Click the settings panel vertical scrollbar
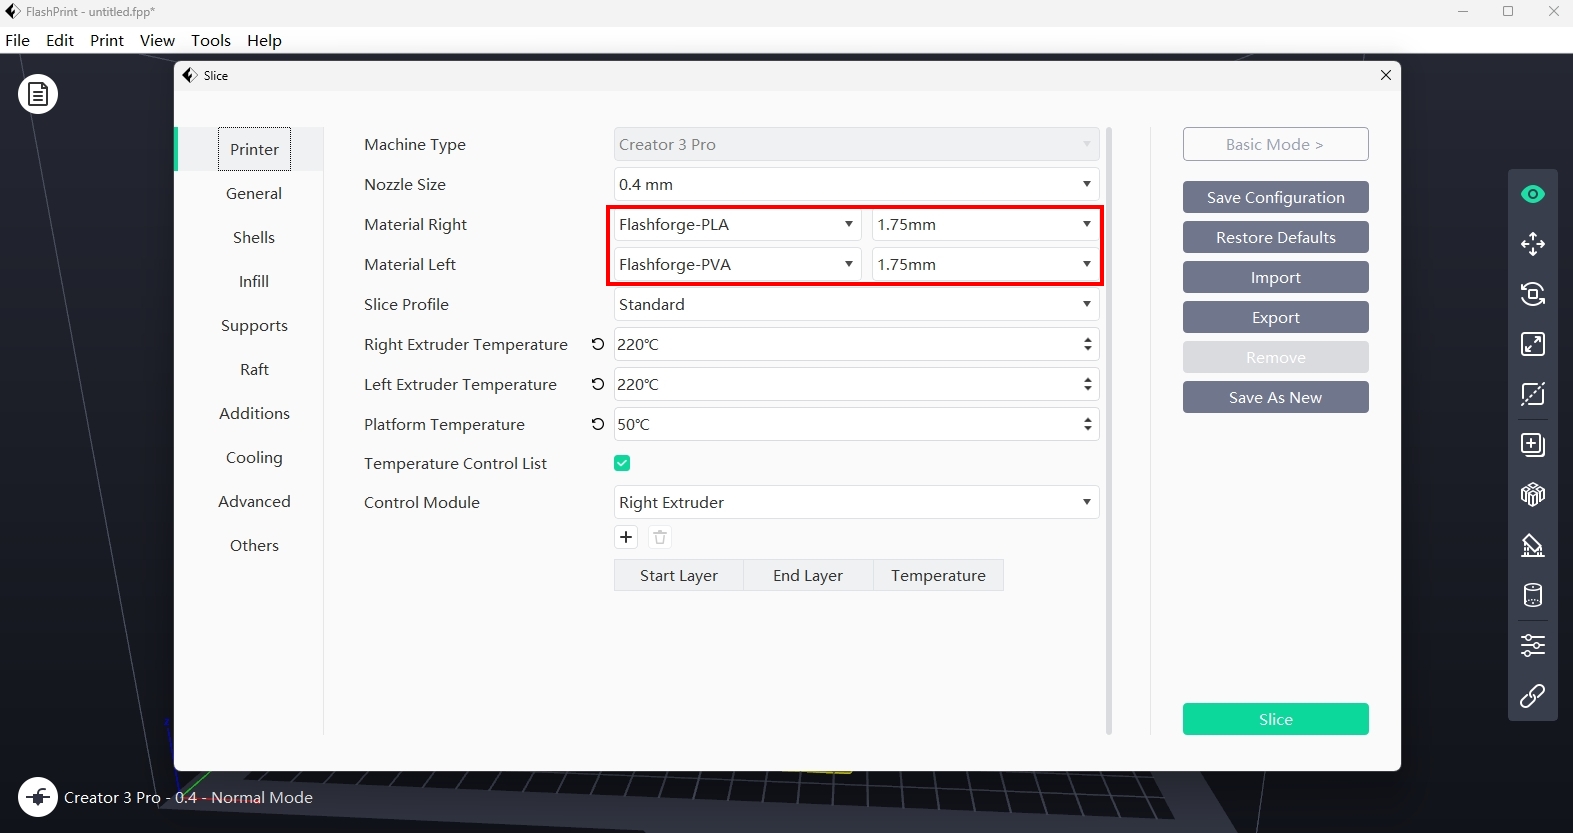 coord(1109,431)
